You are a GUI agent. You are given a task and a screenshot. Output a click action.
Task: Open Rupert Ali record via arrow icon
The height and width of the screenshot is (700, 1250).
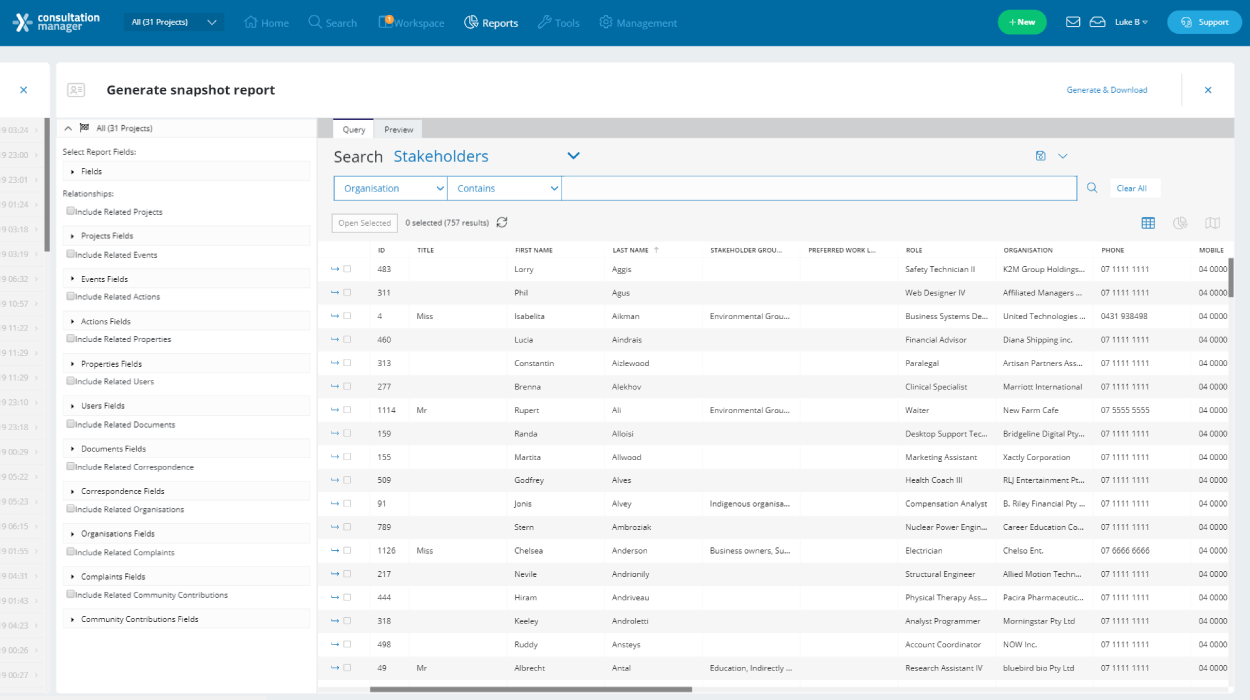click(x=335, y=410)
